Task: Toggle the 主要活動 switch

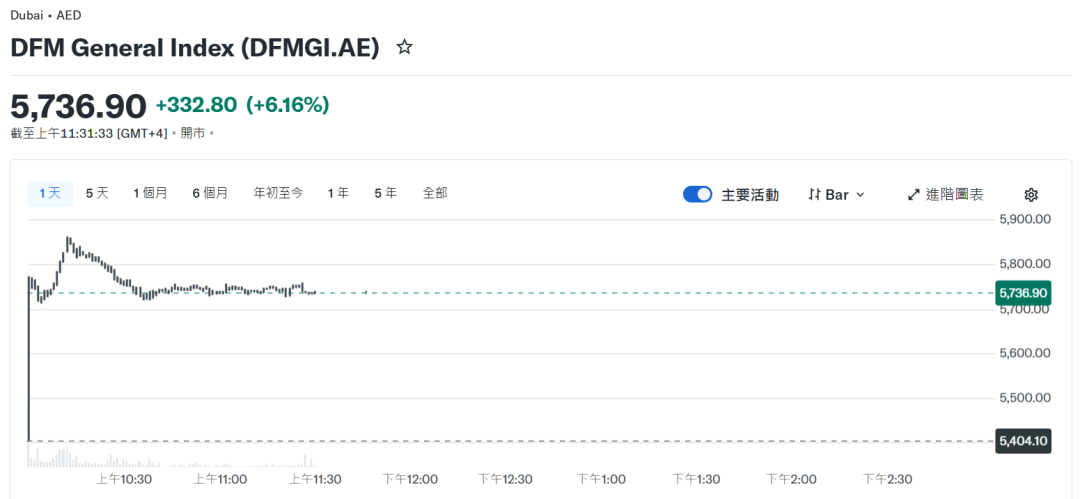Action: (697, 195)
